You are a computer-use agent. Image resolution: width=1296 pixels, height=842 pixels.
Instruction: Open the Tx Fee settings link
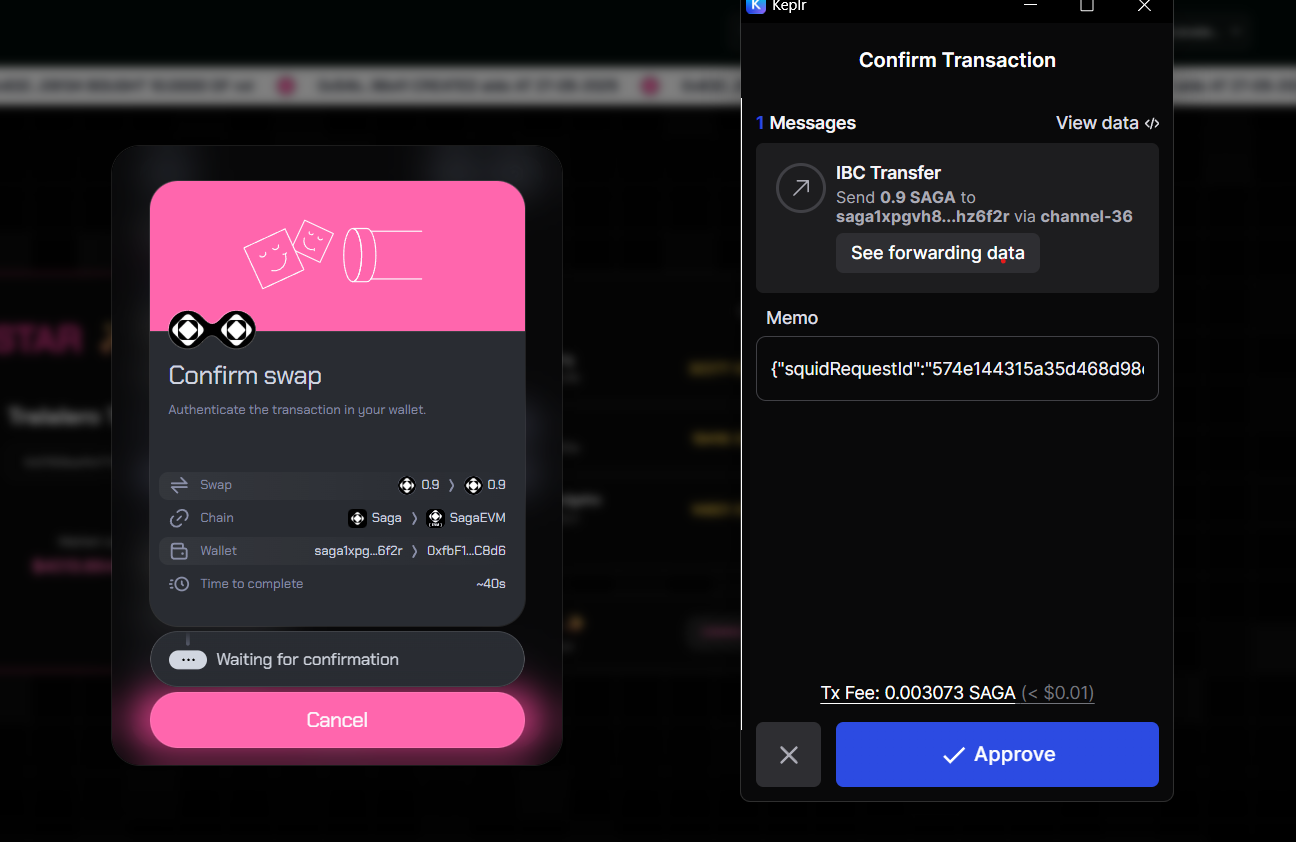click(957, 693)
